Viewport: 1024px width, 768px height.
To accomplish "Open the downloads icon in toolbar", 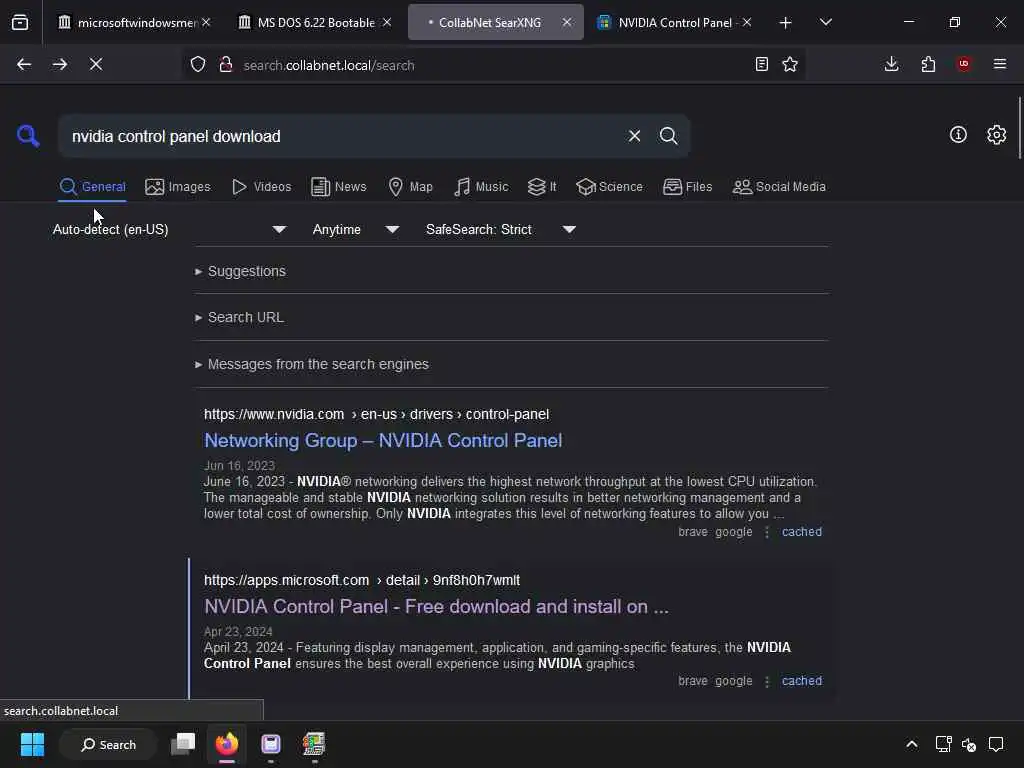I will [891, 64].
